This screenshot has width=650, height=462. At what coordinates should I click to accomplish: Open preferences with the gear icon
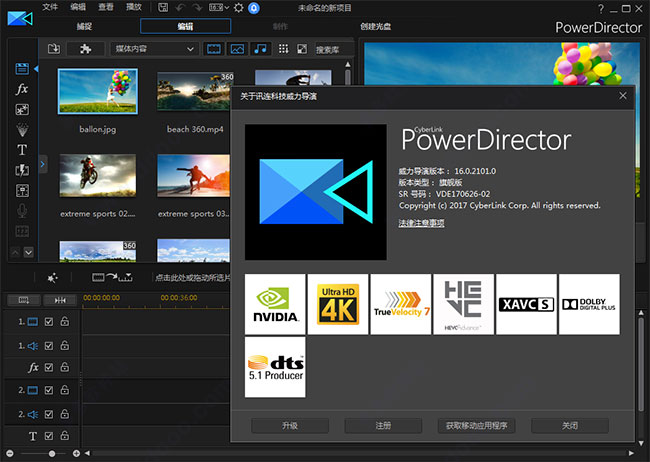[x=237, y=7]
